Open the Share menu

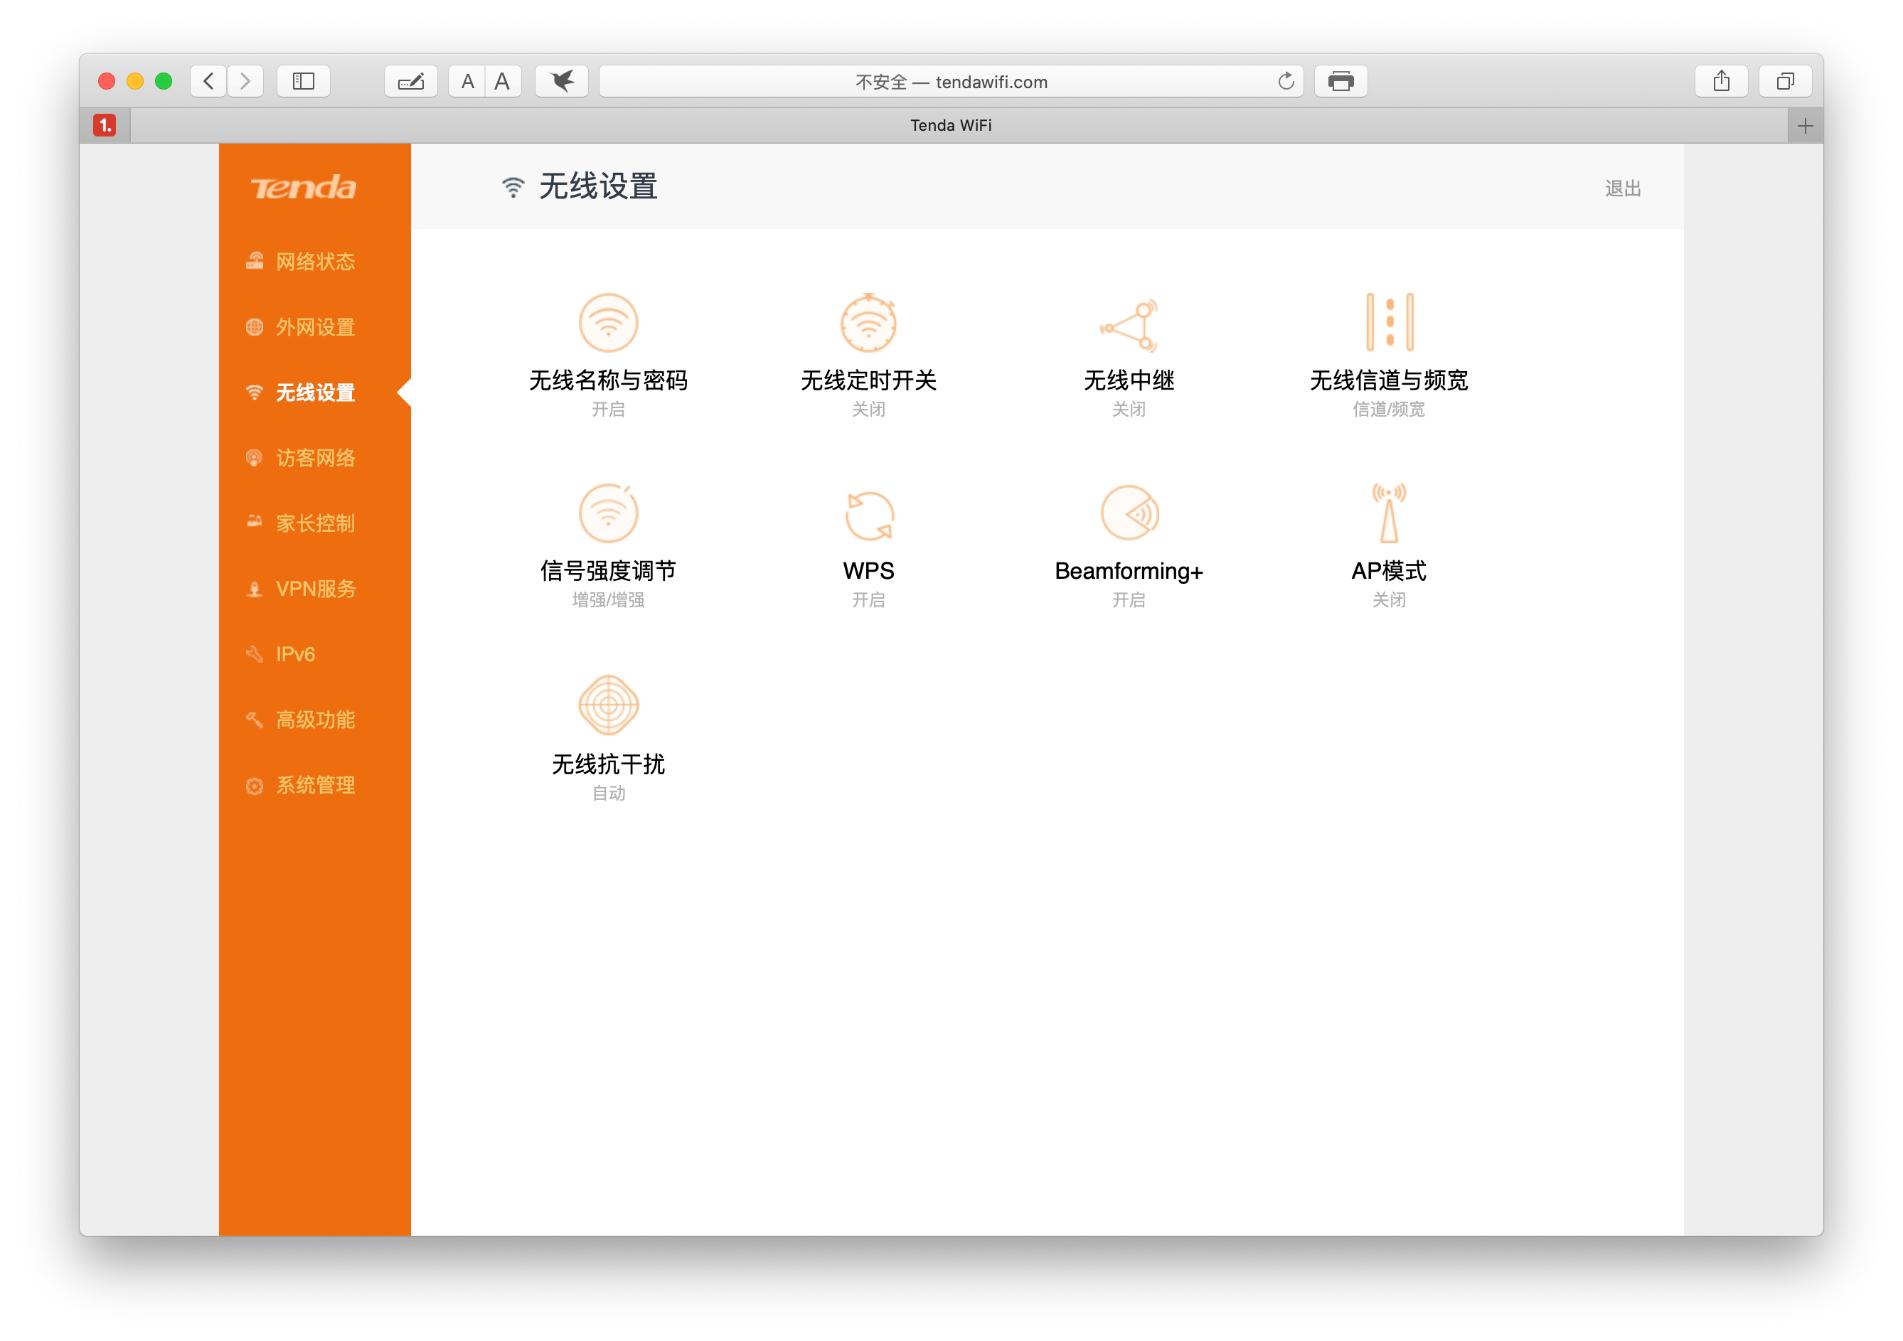tap(1721, 81)
